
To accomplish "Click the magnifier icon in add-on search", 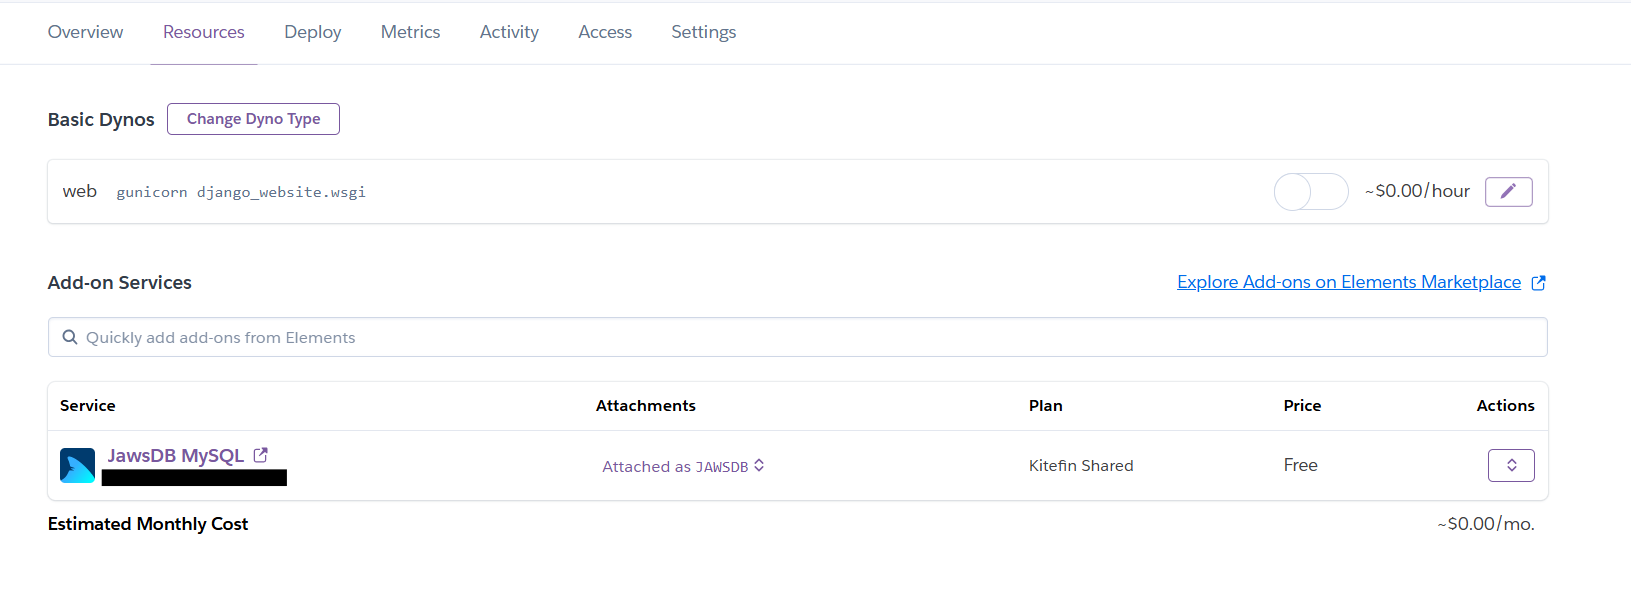I will coord(70,337).
